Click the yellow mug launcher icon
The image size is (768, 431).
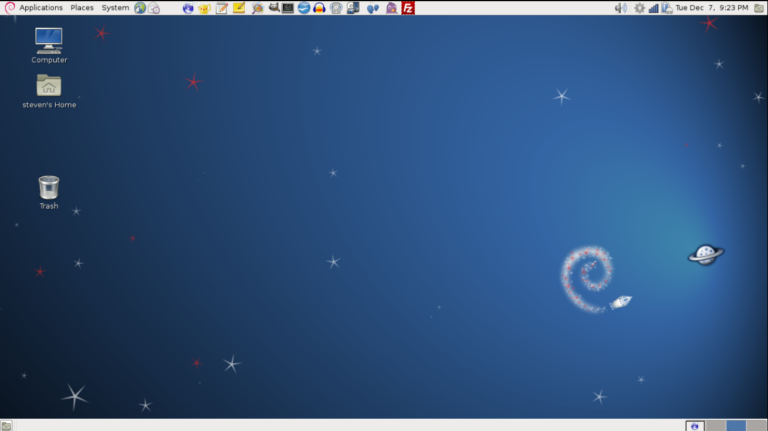click(204, 8)
